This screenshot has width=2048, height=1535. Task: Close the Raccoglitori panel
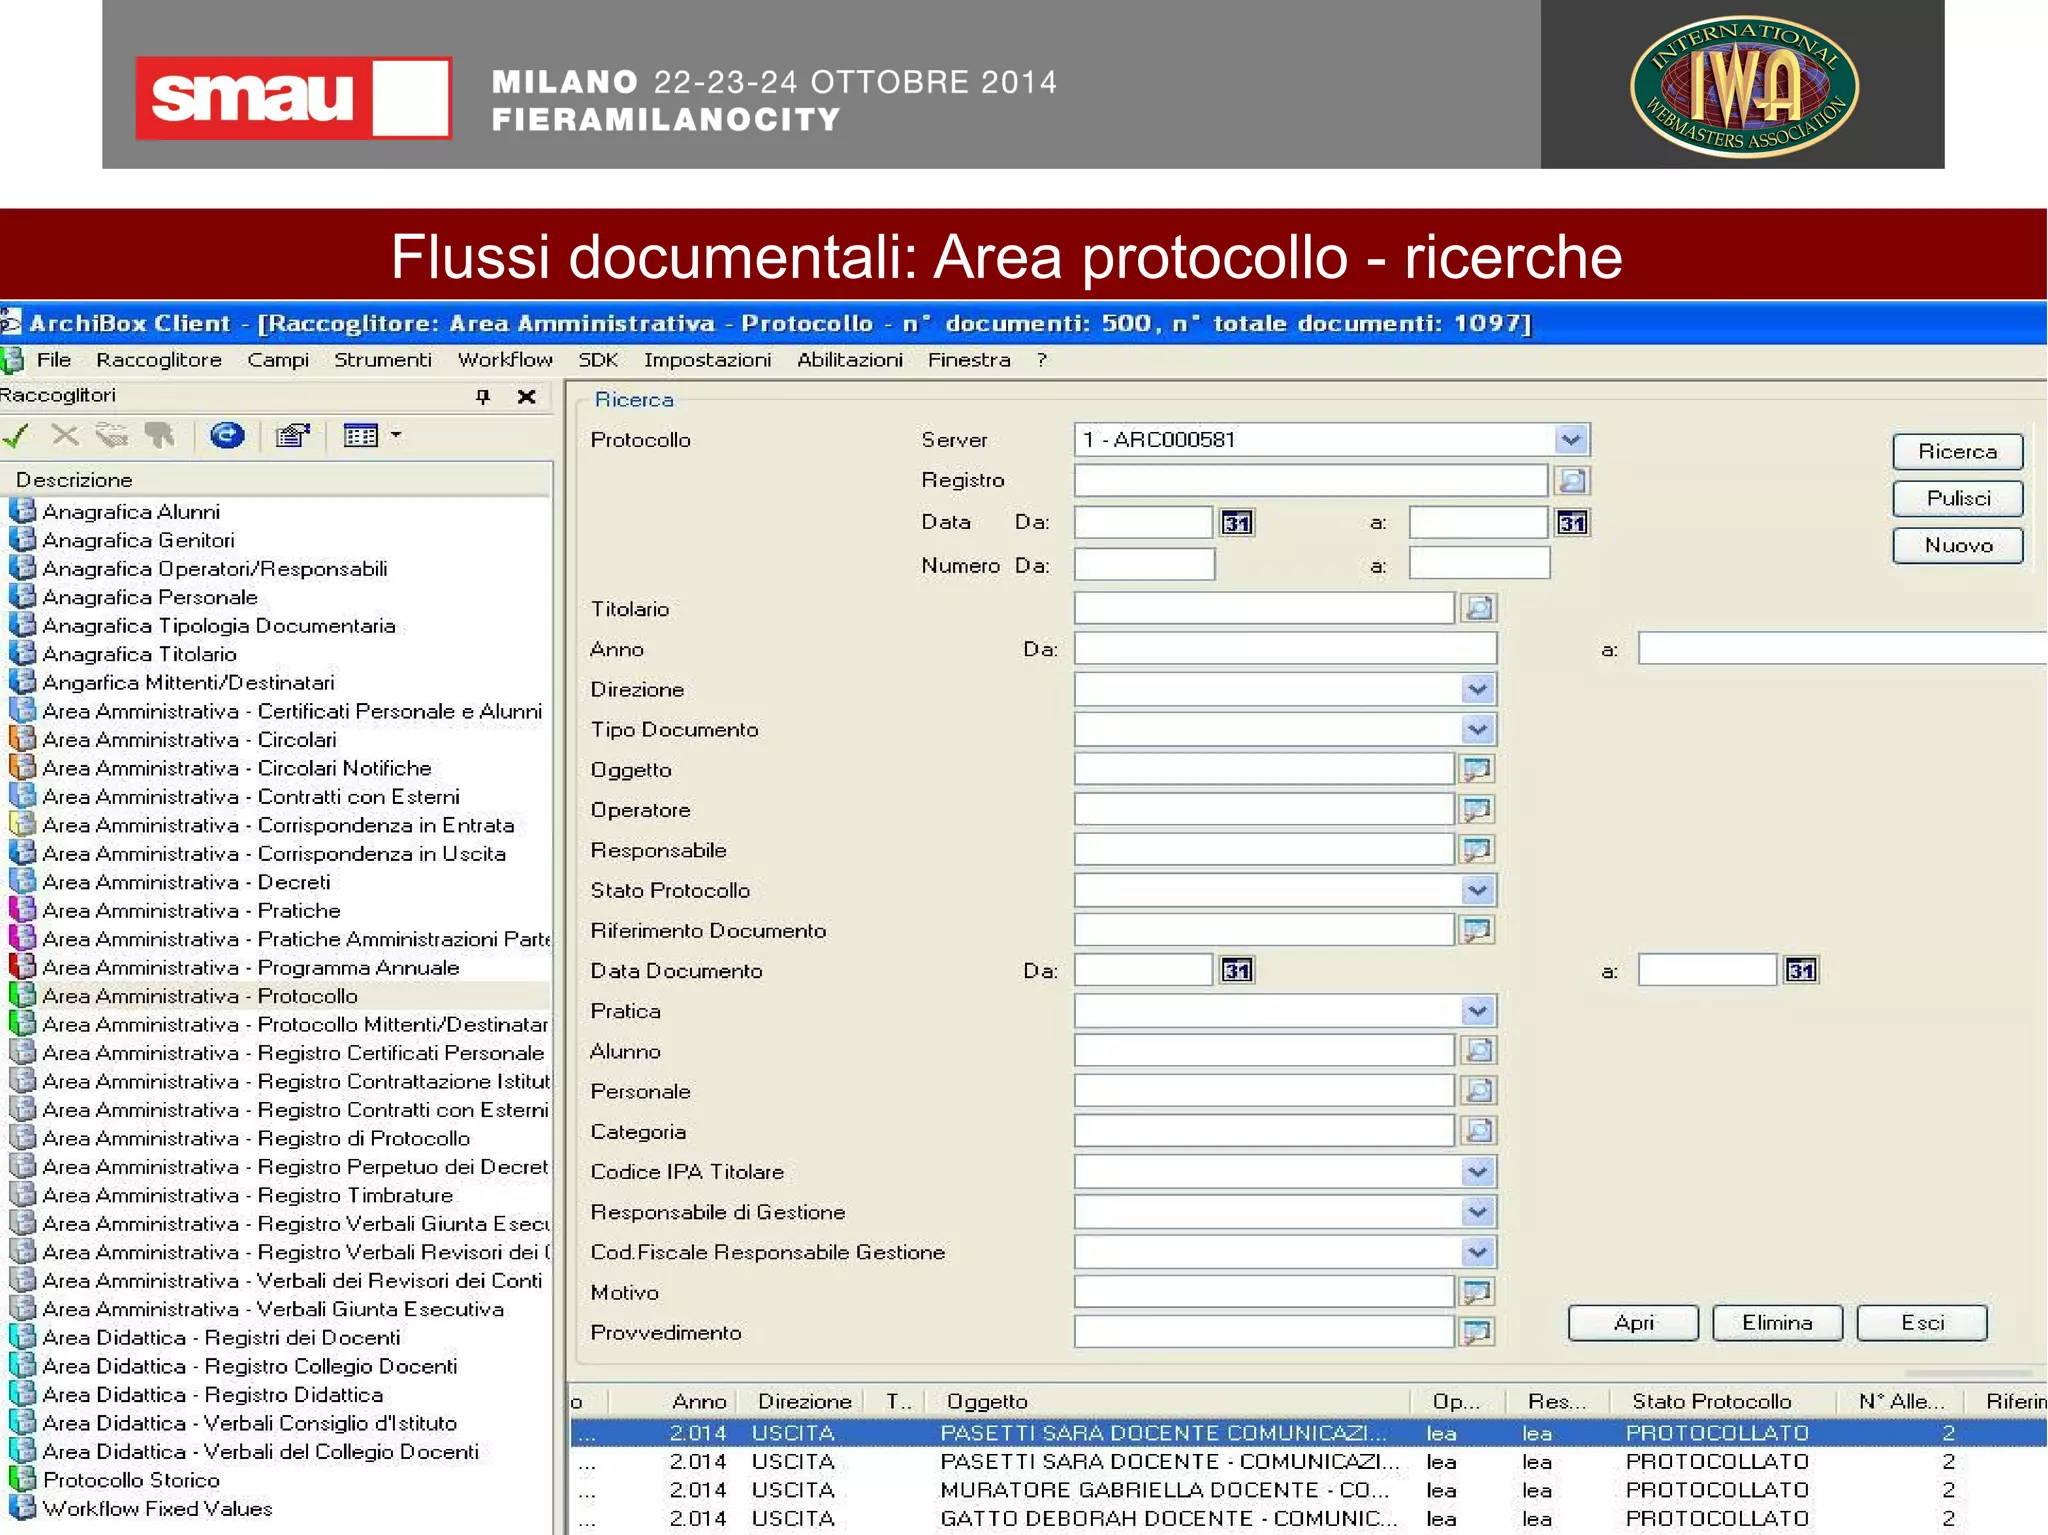[x=527, y=397]
